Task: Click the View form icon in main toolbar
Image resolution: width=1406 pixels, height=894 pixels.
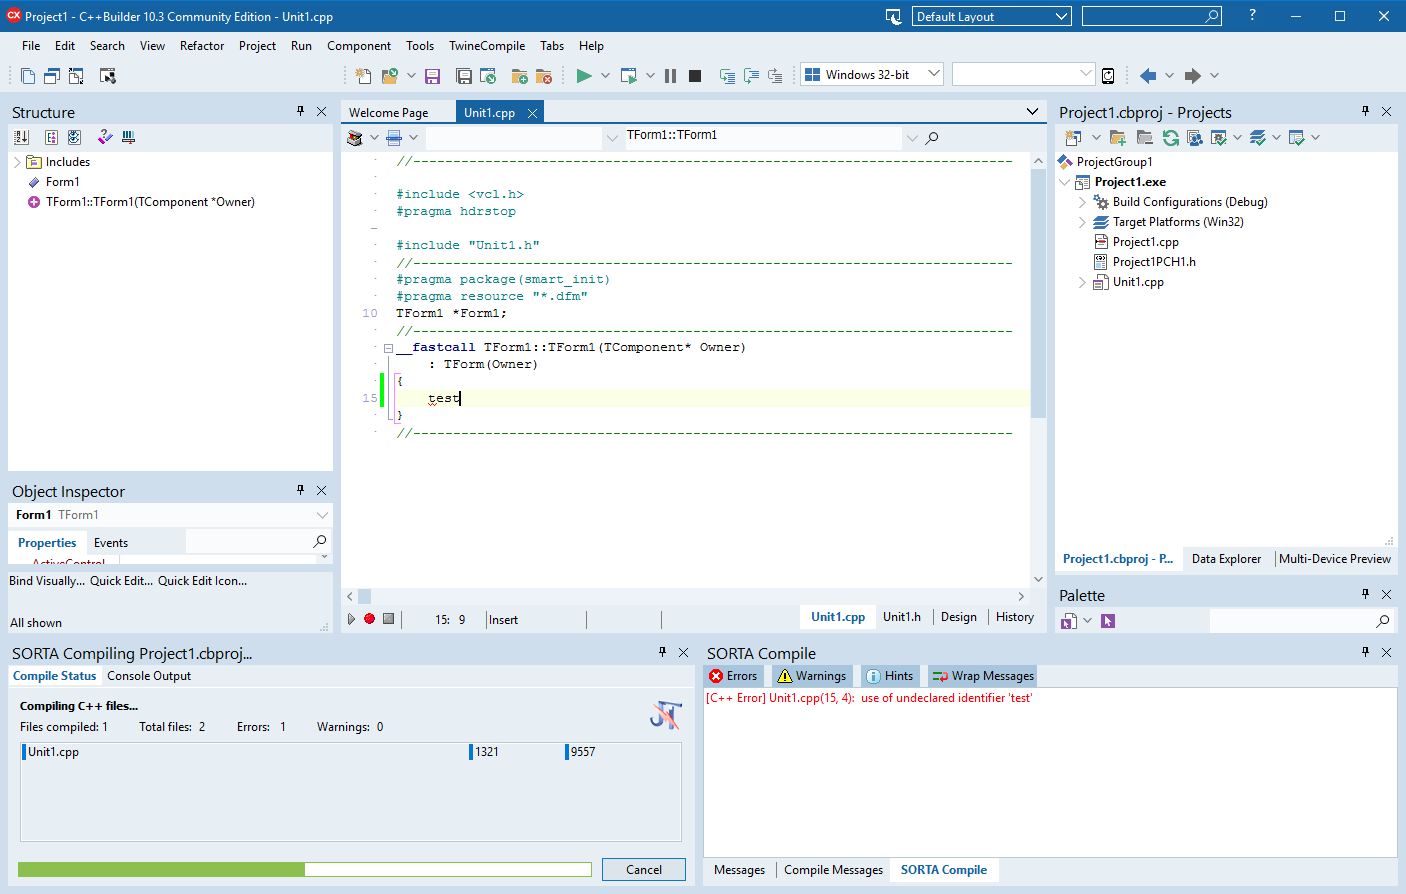Action: point(52,76)
